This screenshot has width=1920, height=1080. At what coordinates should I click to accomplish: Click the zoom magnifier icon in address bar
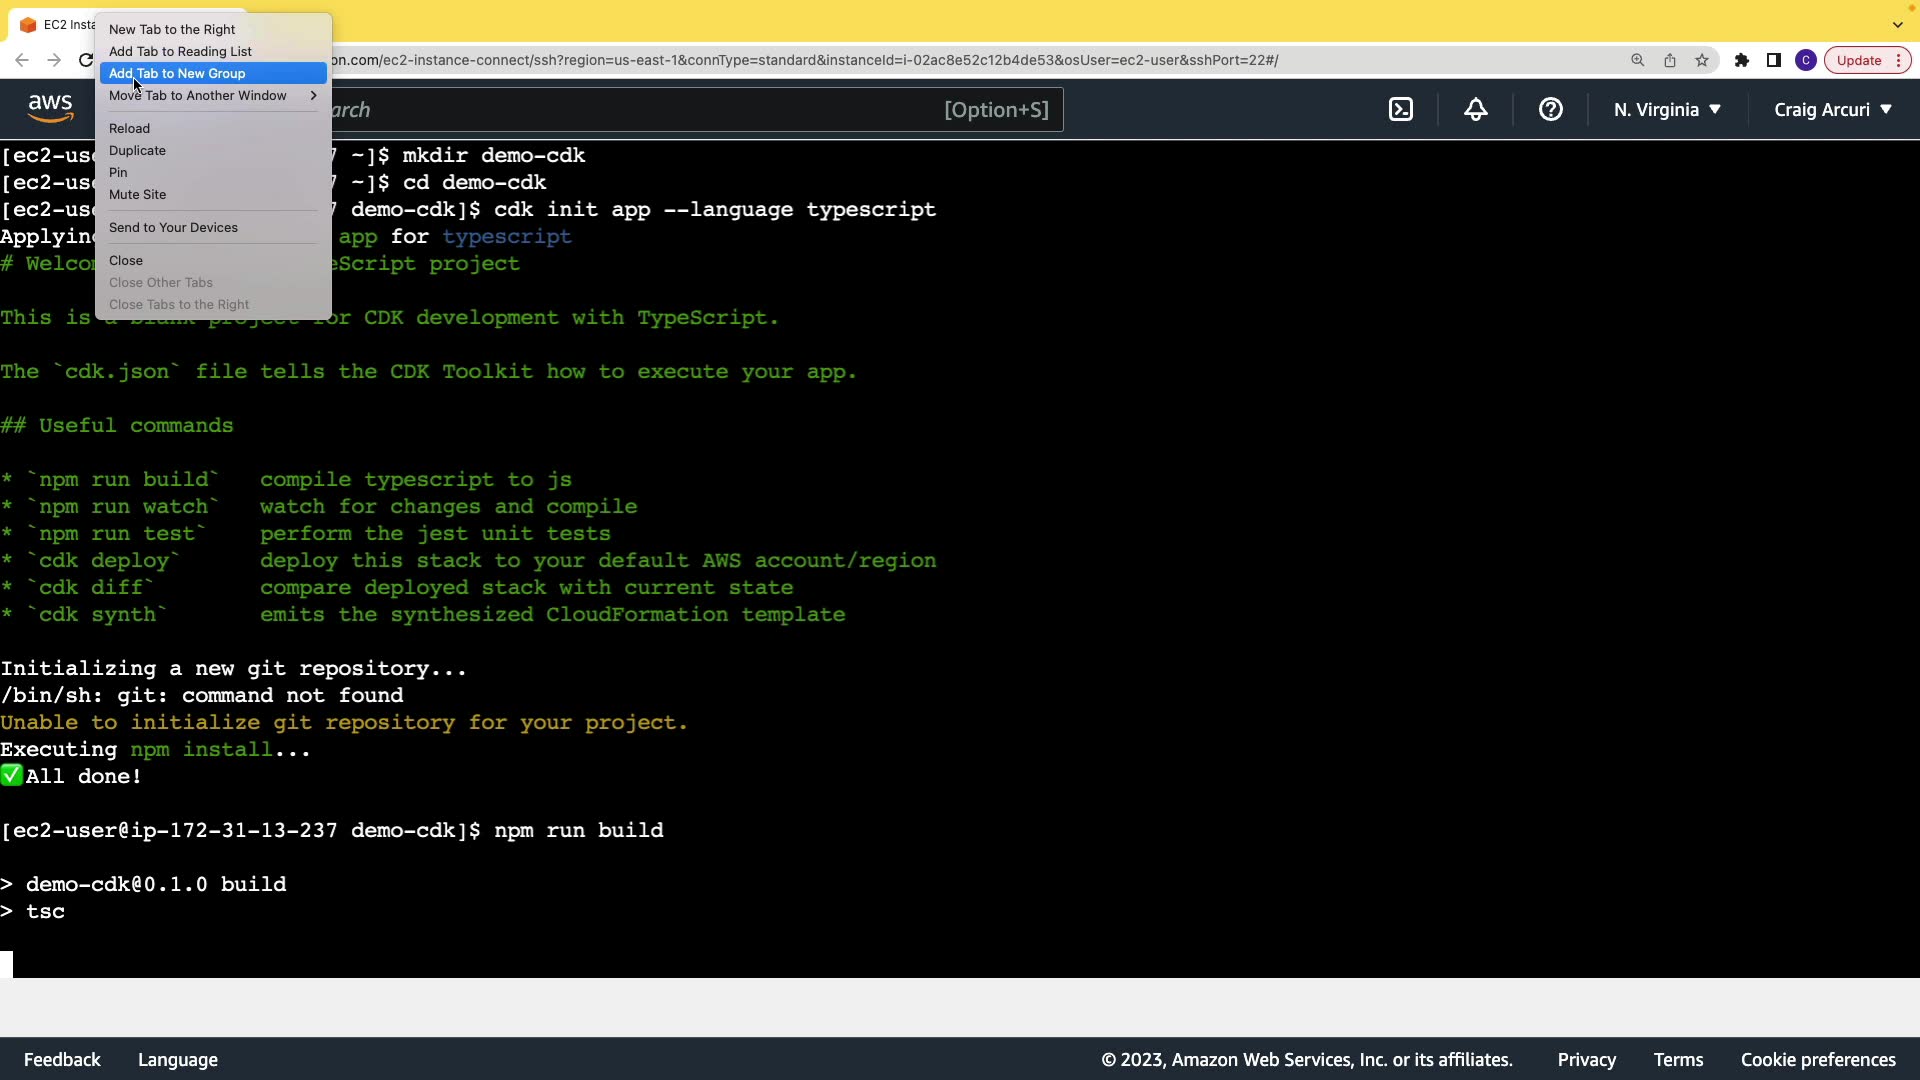[x=1638, y=60]
